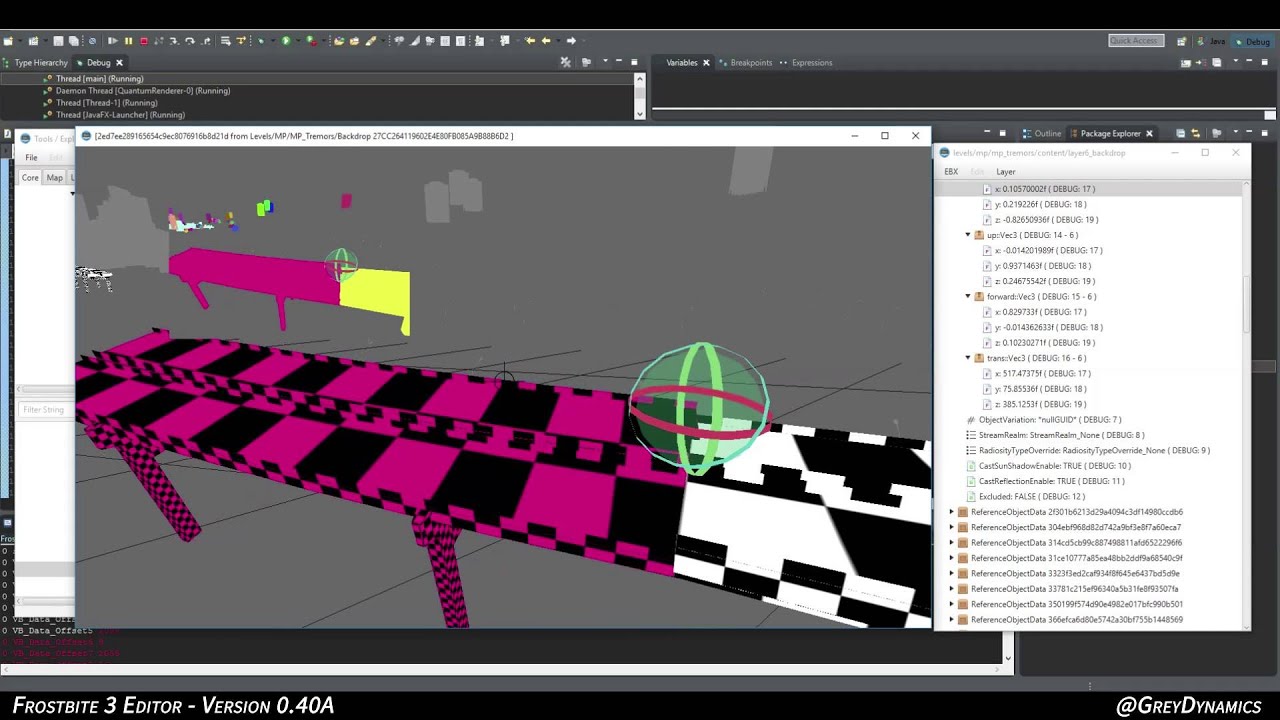
Task: Select the Variables tab
Action: coord(682,62)
